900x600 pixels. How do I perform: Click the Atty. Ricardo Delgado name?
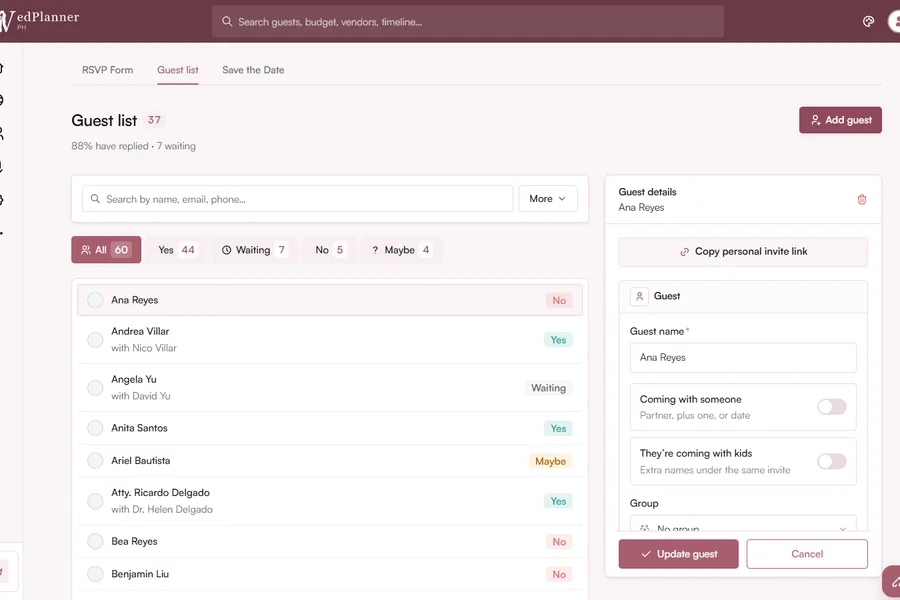pos(160,493)
